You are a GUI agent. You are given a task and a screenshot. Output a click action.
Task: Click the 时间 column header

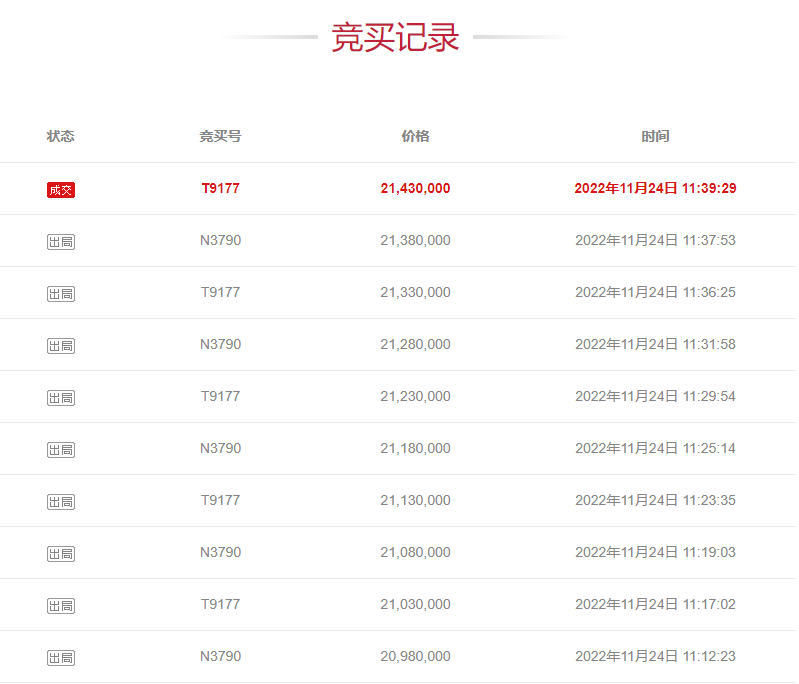click(x=655, y=136)
